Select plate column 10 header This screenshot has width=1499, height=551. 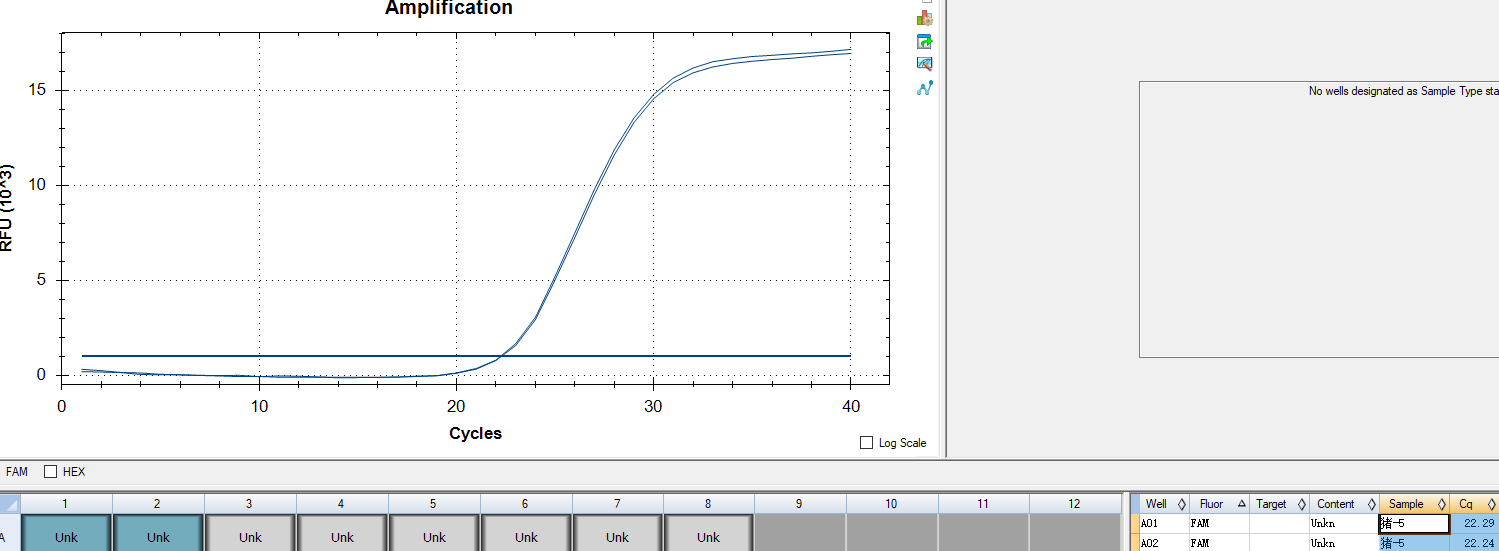pyautogui.click(x=892, y=504)
